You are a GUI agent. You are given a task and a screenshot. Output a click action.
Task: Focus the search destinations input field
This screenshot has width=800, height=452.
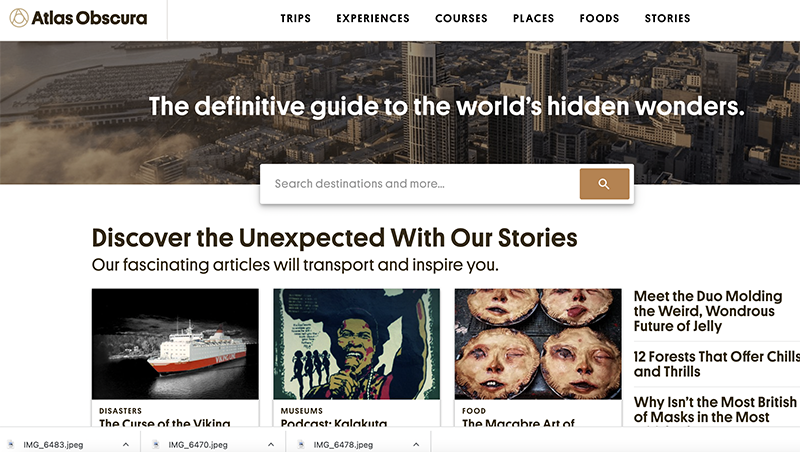(420, 184)
